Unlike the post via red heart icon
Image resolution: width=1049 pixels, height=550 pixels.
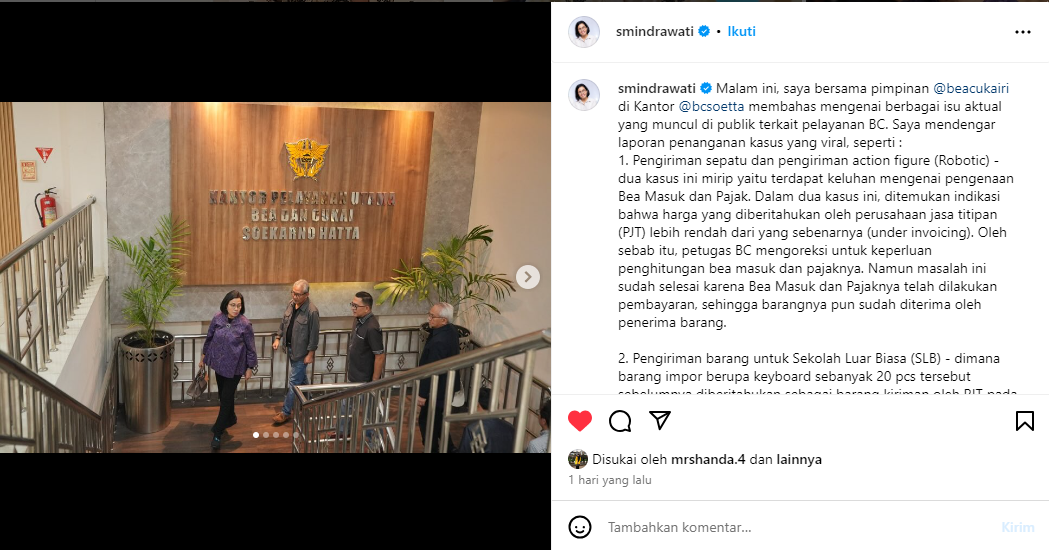coord(580,420)
